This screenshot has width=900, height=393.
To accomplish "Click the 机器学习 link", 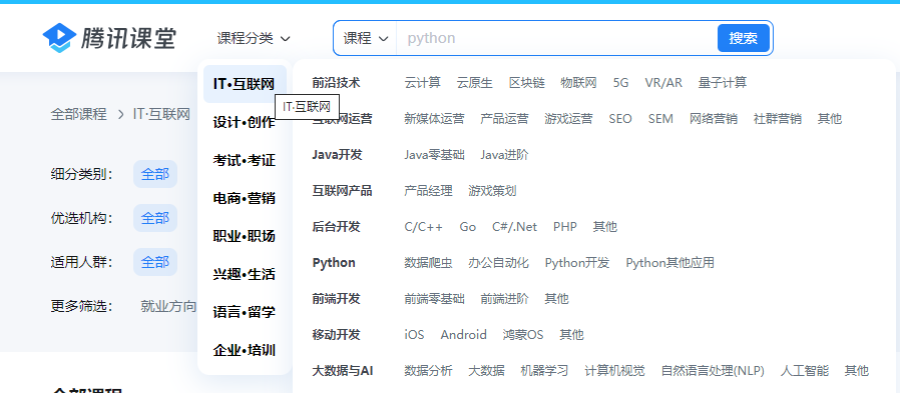I will click(x=544, y=371).
